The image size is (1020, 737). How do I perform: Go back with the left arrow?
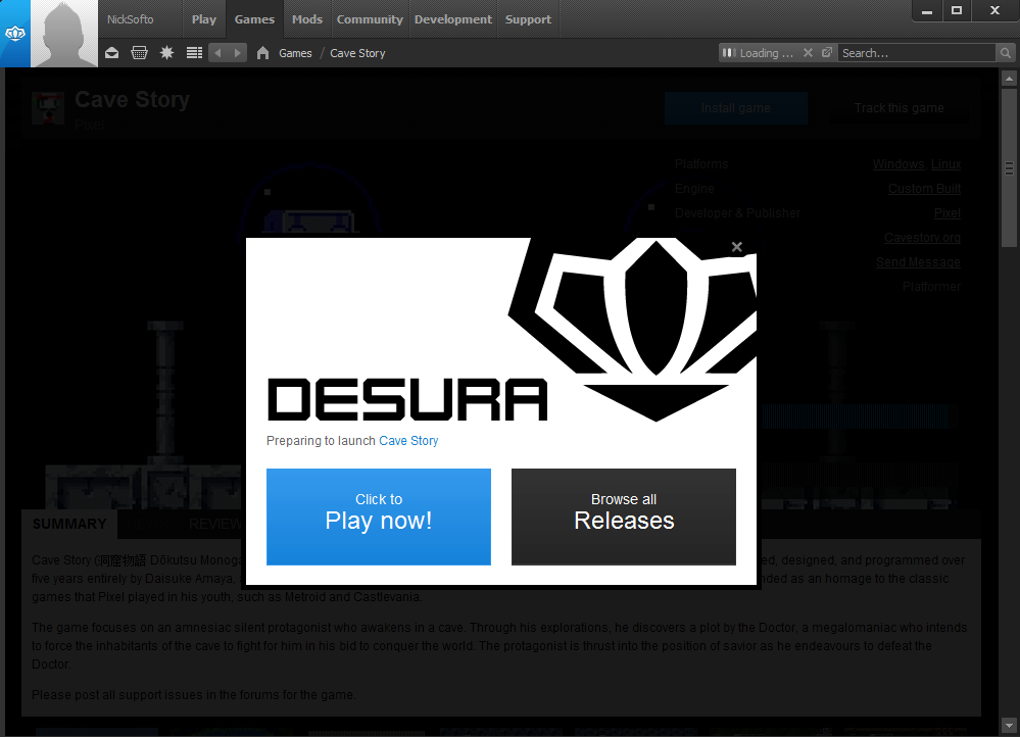click(x=218, y=53)
